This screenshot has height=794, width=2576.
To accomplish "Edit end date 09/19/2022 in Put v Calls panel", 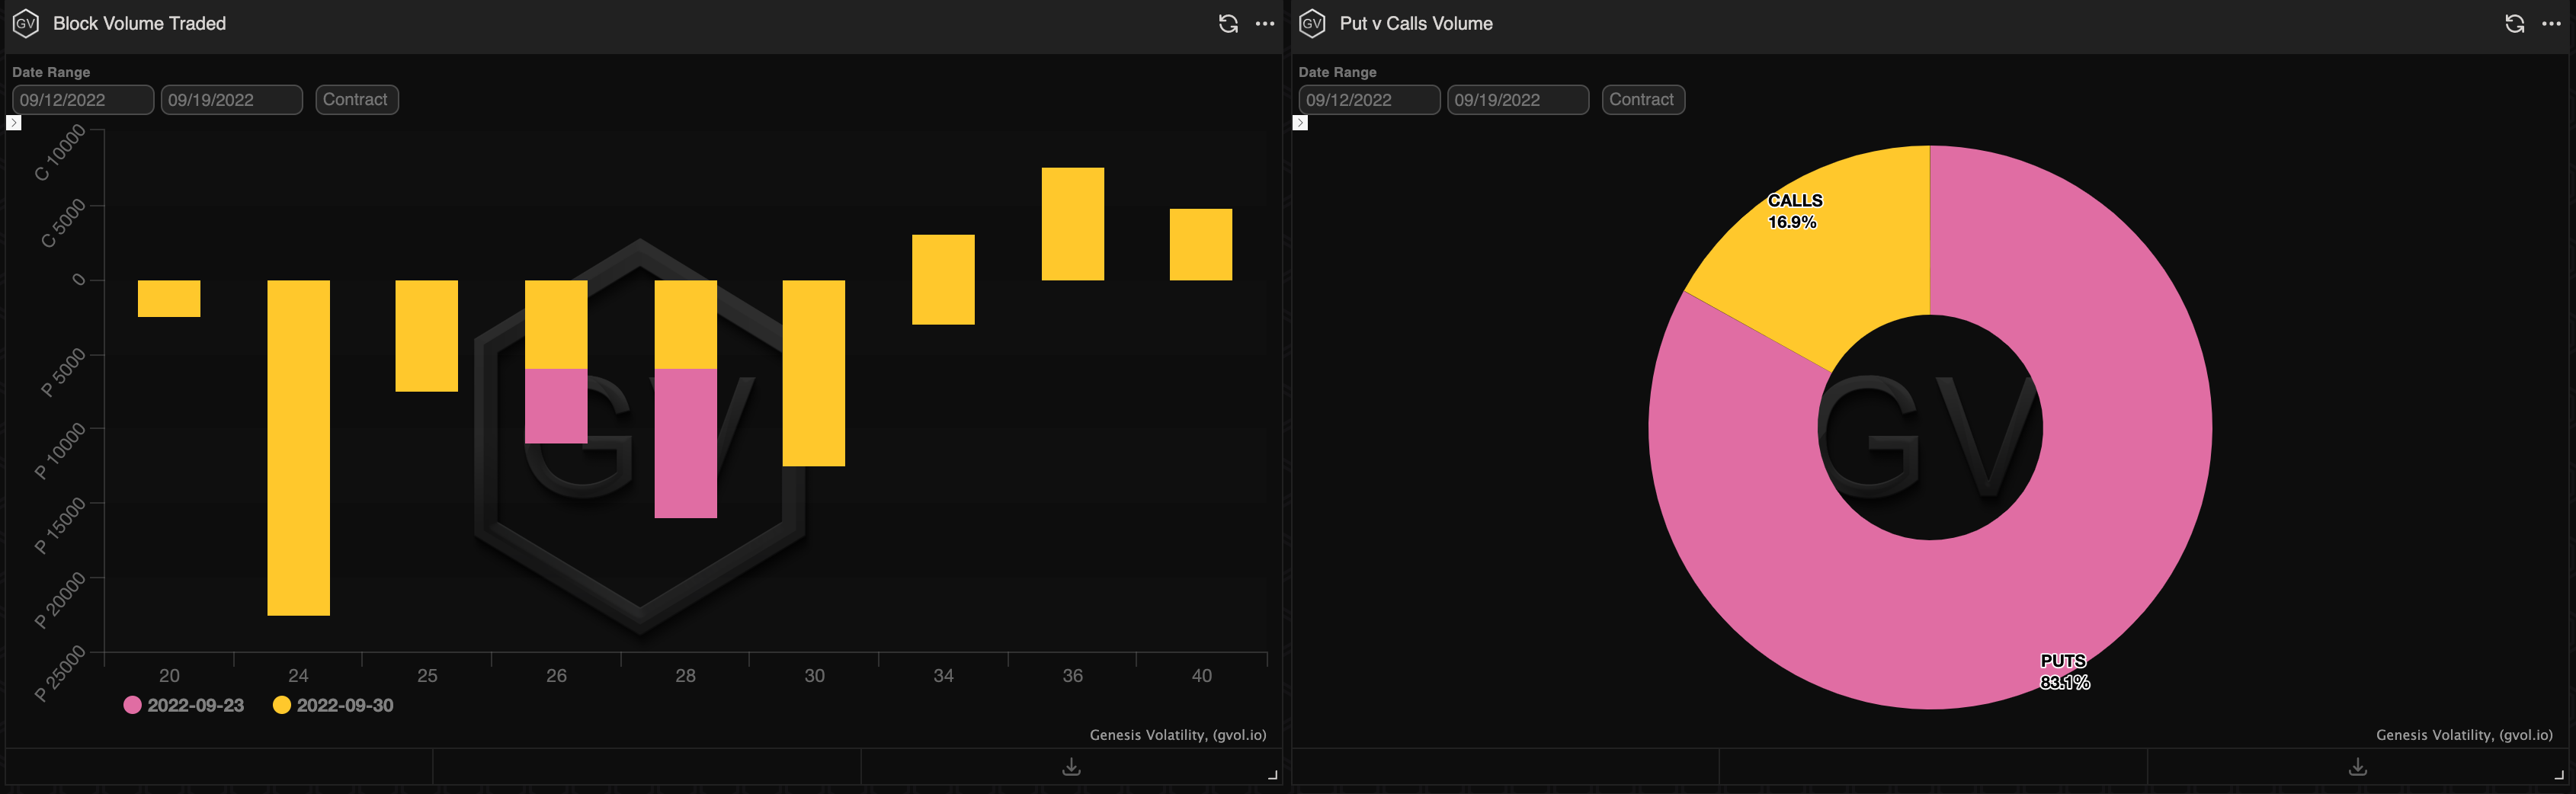I will [x=1518, y=100].
